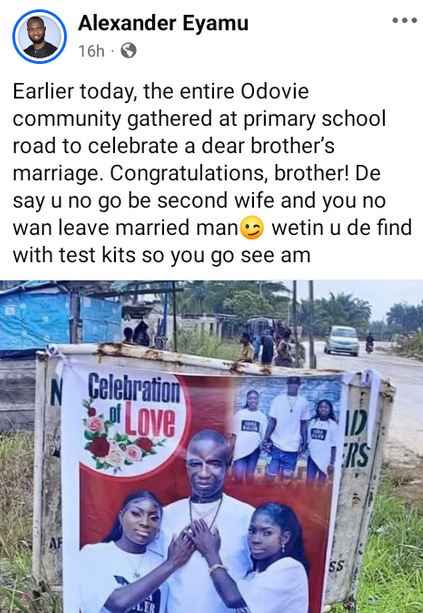Image resolution: width=423 pixels, height=613 pixels.
Task: Click the public globe privacy icon
Action: point(128,50)
